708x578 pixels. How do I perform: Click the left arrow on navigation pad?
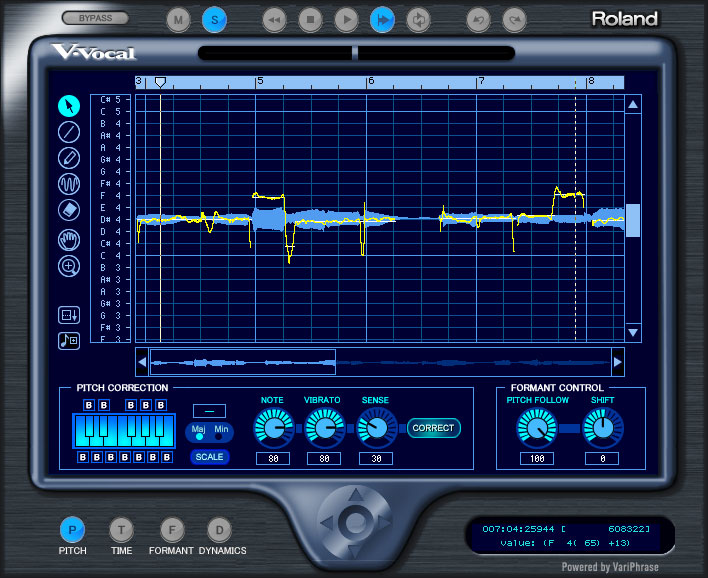pyautogui.click(x=326, y=524)
